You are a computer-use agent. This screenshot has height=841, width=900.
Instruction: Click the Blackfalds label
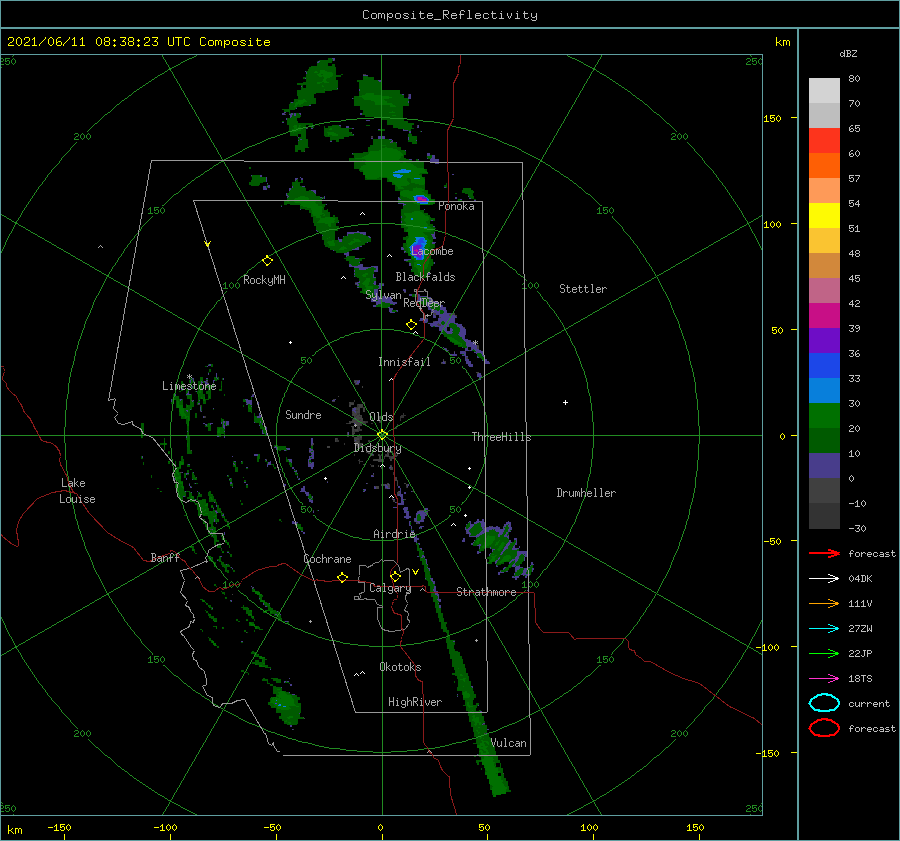425,277
